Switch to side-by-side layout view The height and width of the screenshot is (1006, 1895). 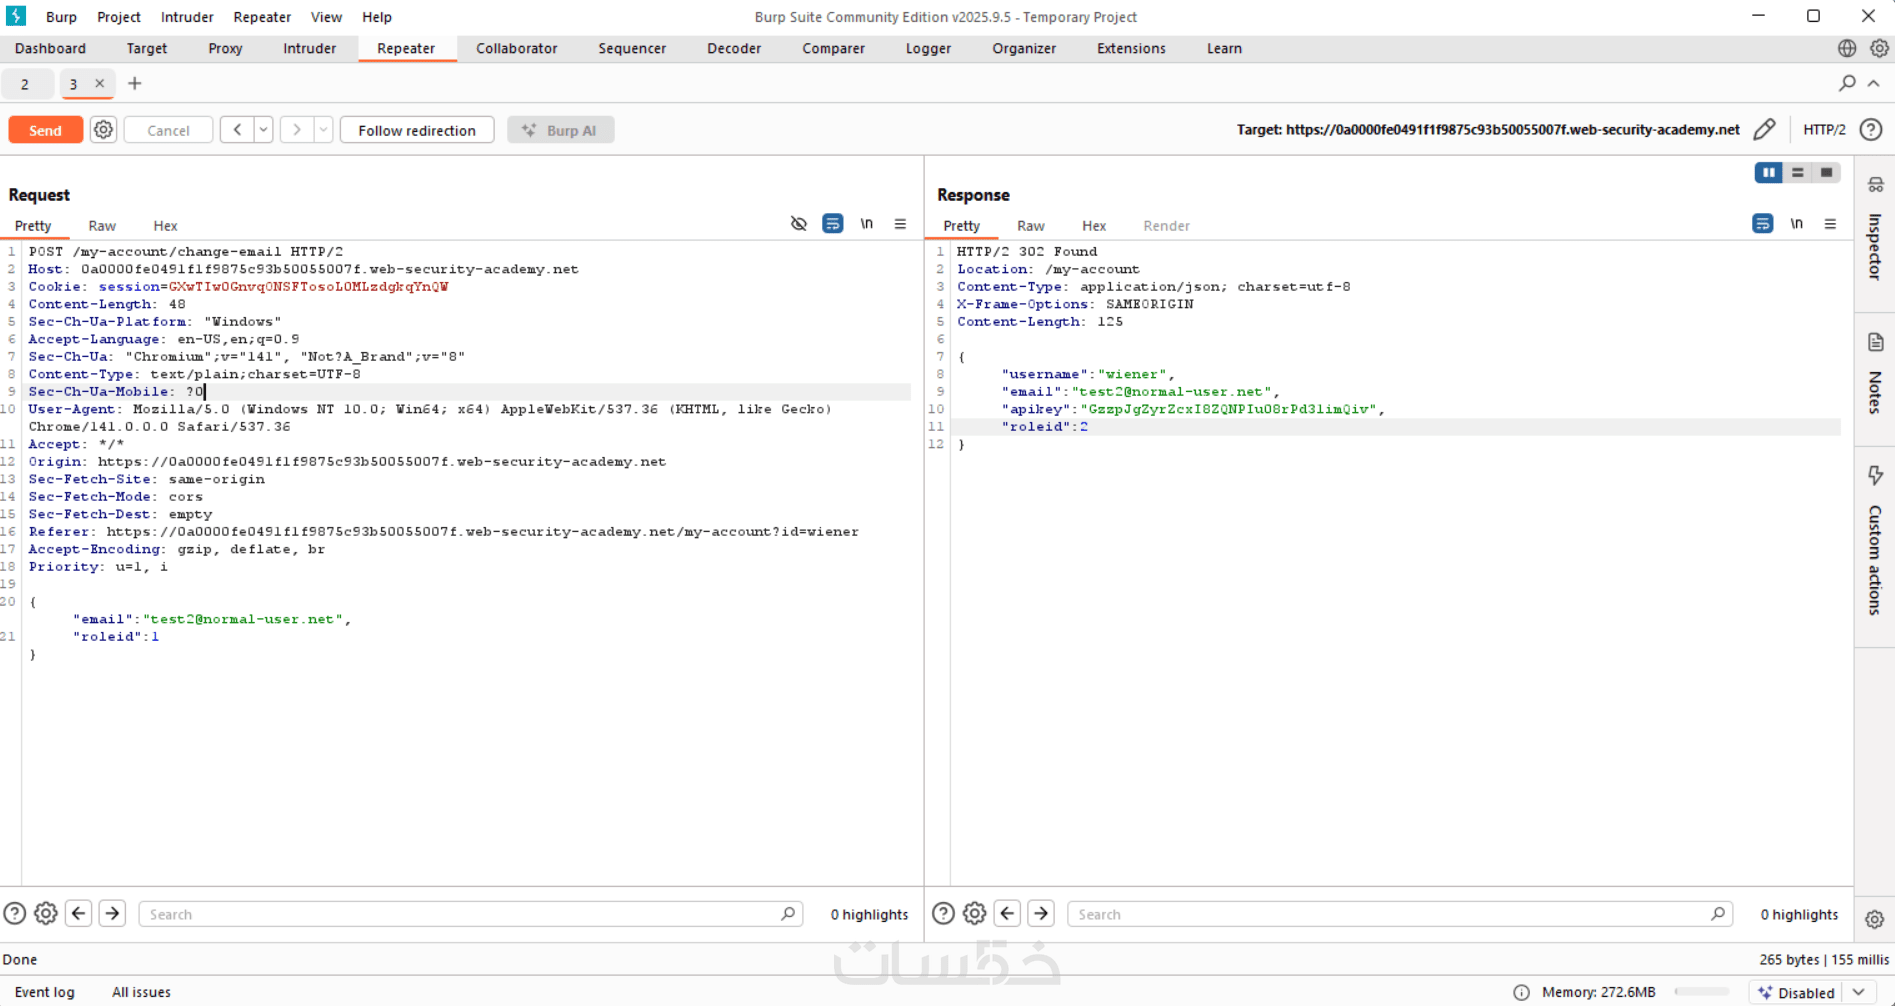[1768, 173]
